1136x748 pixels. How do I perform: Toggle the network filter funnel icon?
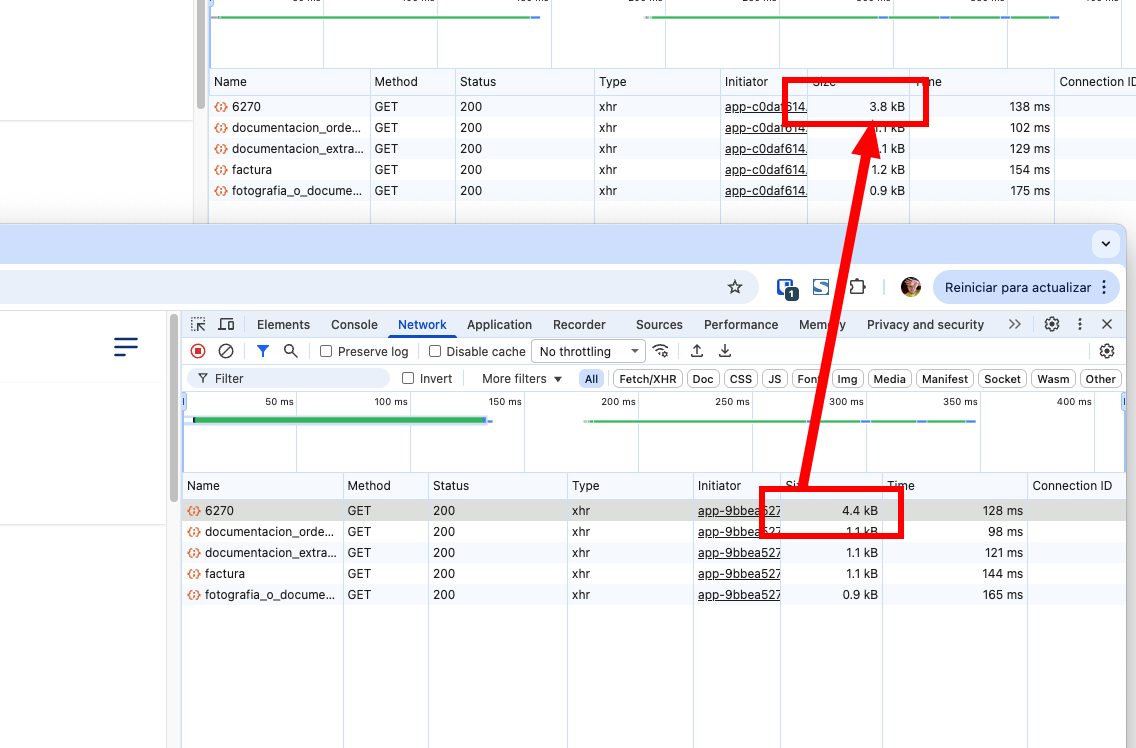tap(262, 351)
